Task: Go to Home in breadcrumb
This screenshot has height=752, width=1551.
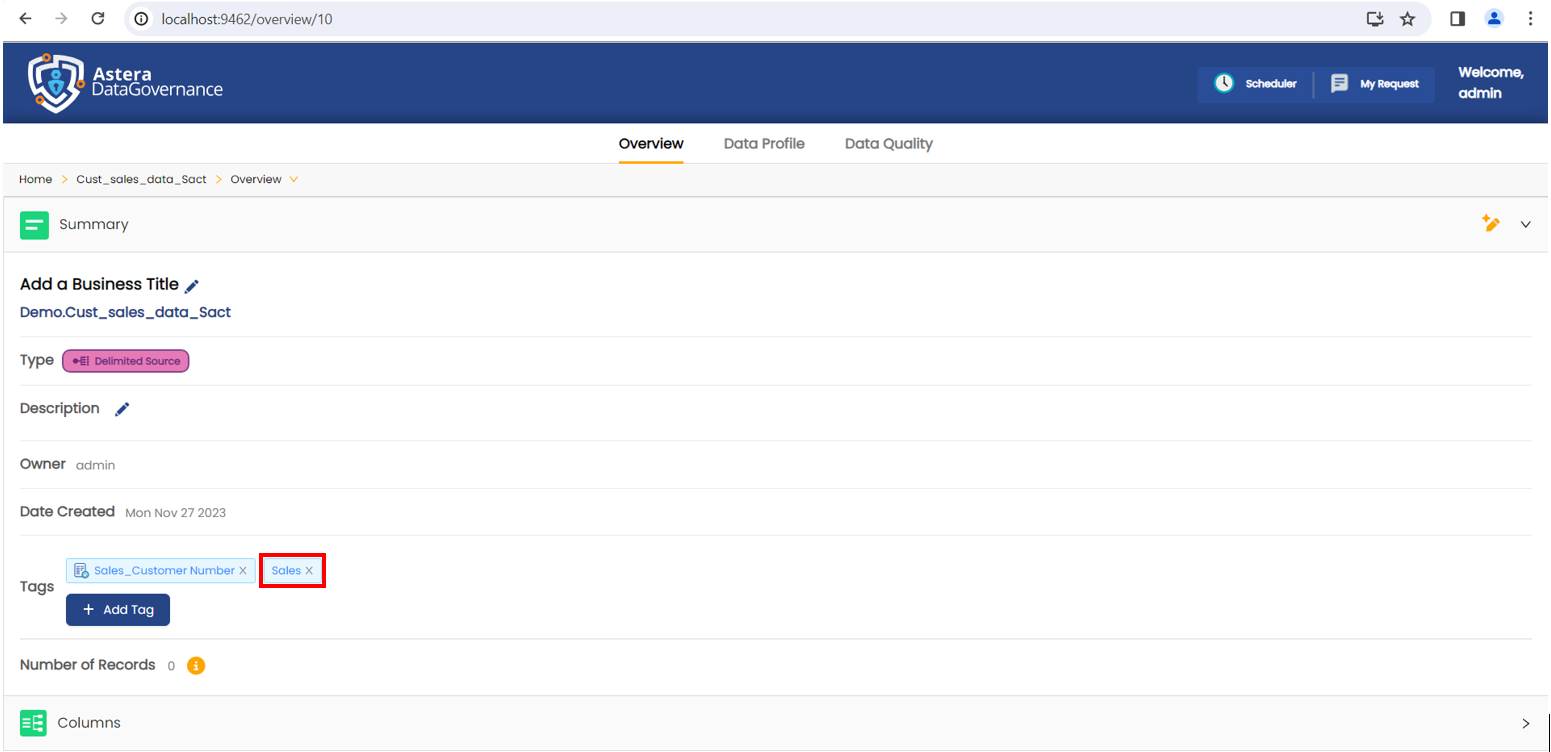Action: [35, 180]
